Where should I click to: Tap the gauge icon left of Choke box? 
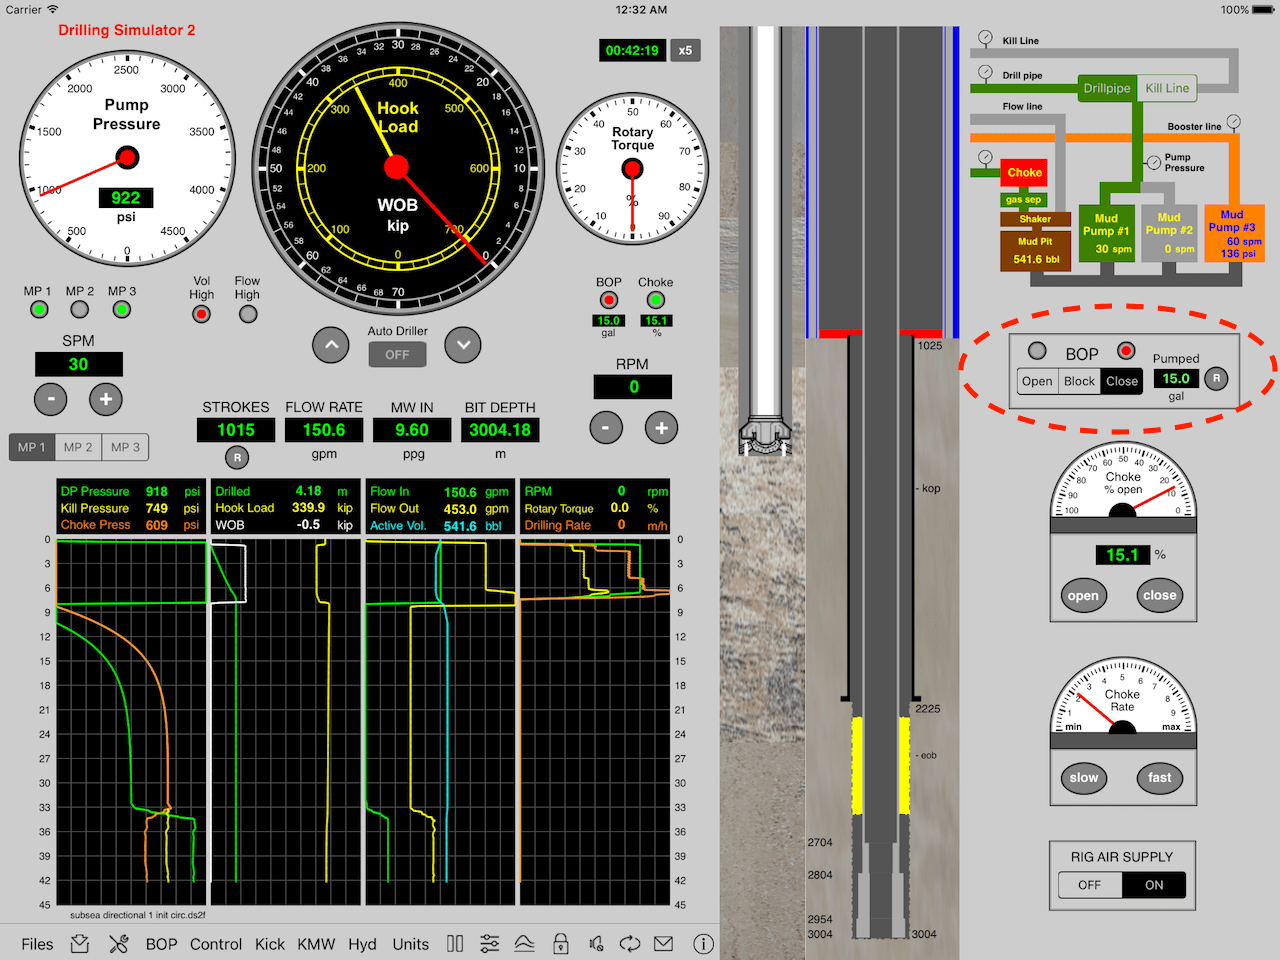(x=985, y=158)
